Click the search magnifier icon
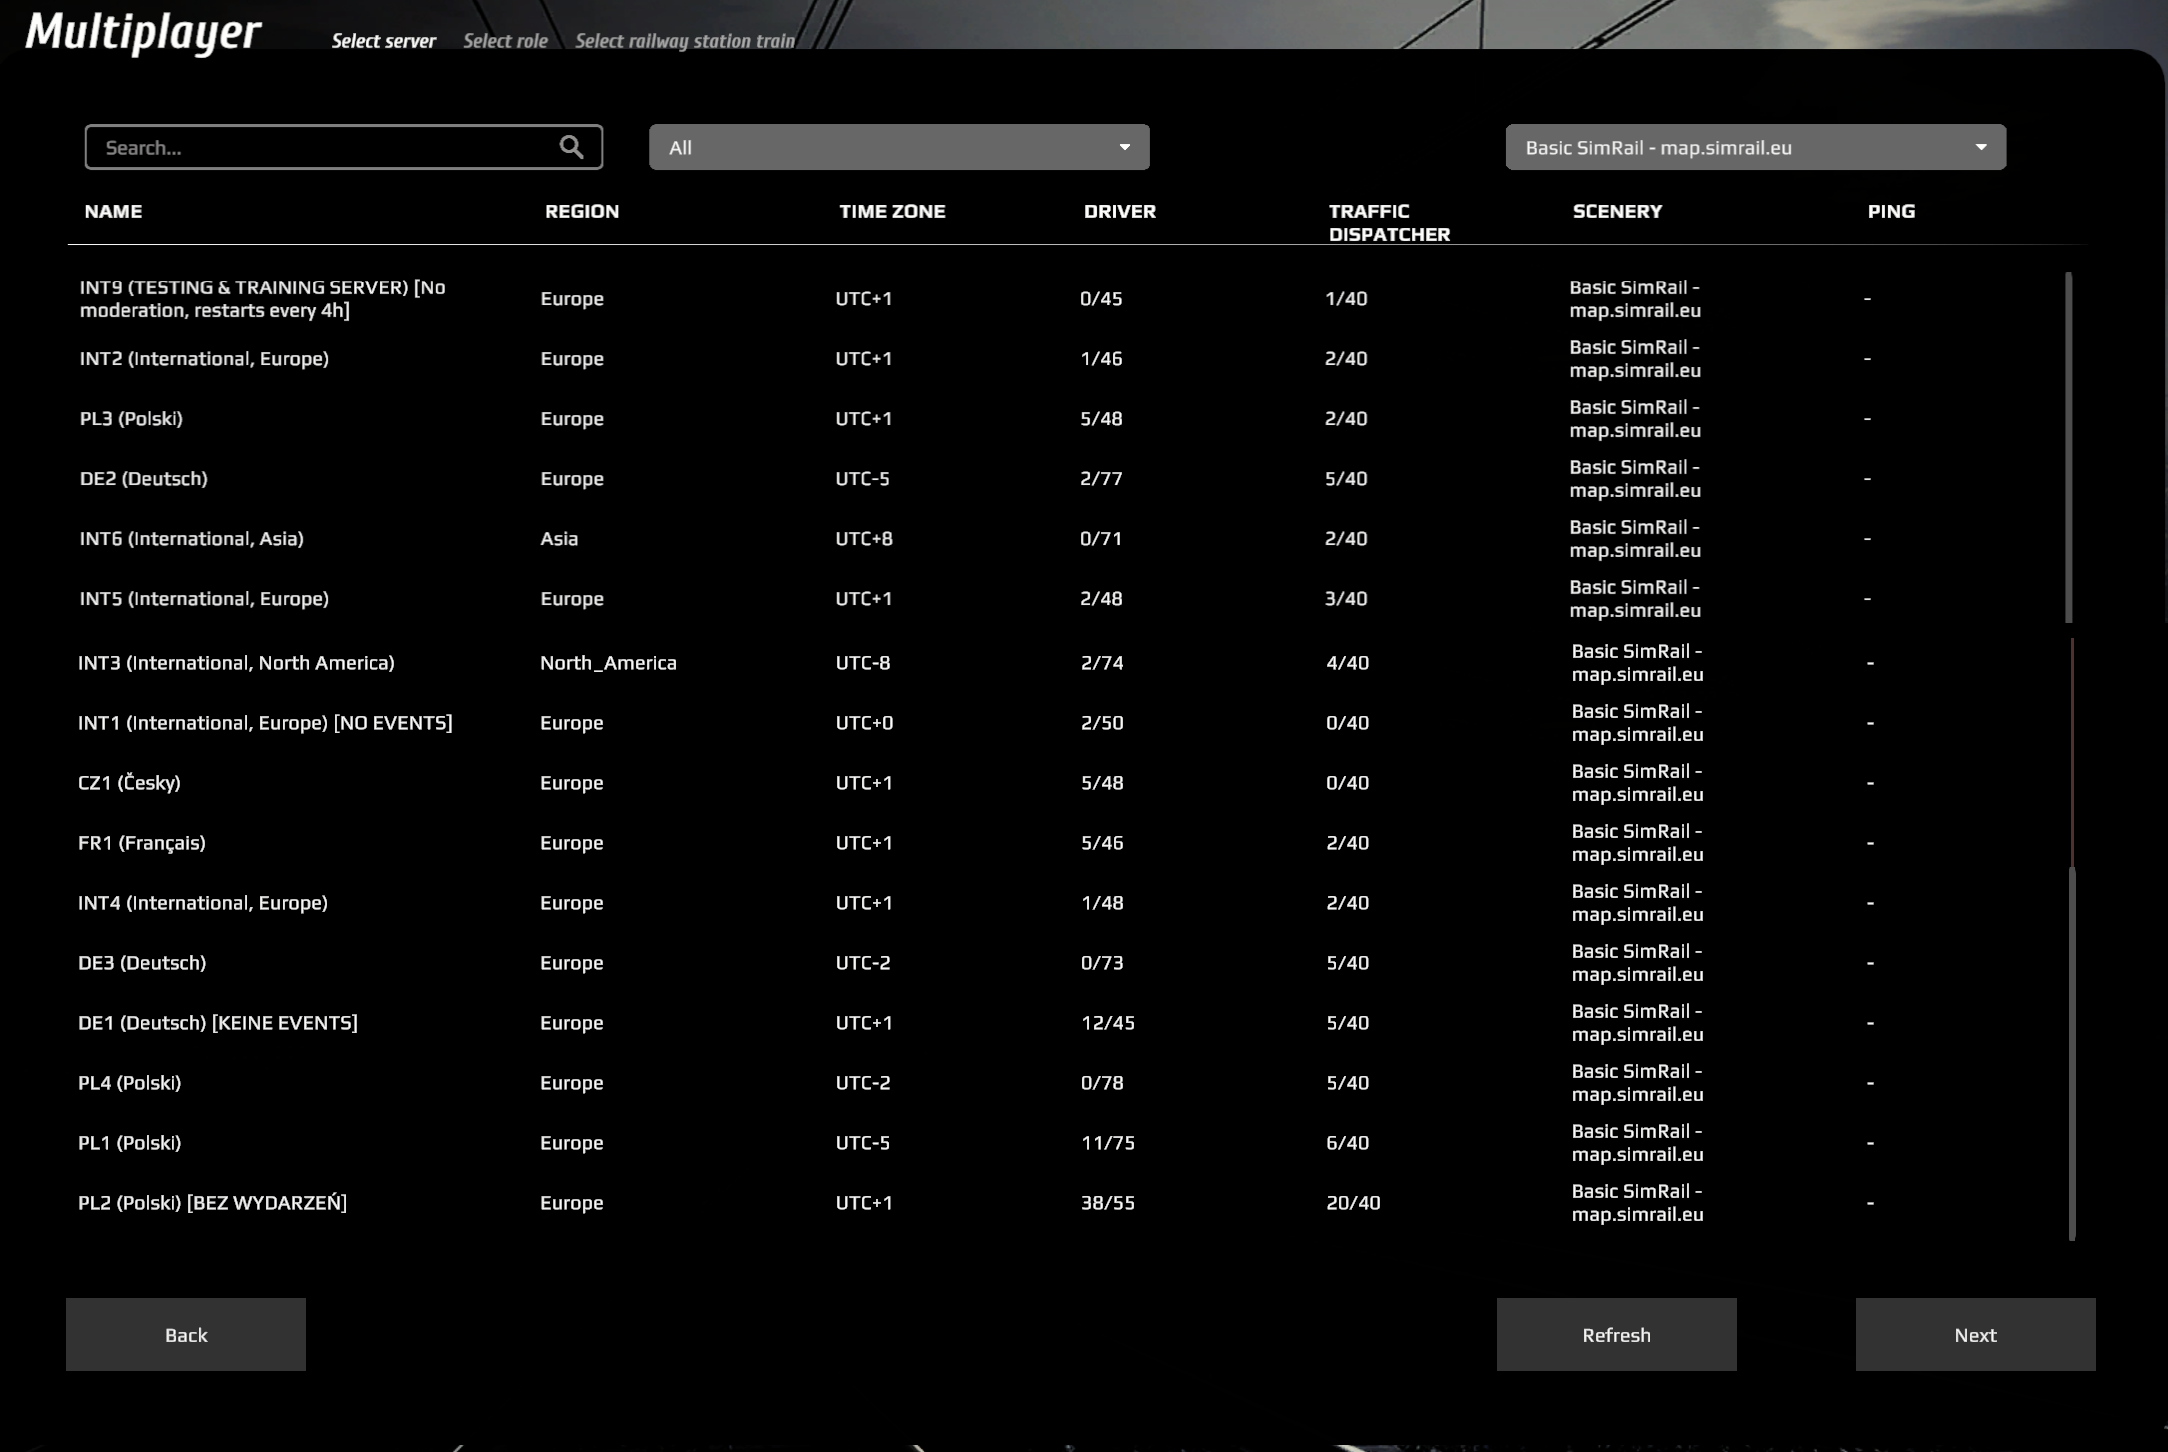2168x1452 pixels. tap(571, 147)
